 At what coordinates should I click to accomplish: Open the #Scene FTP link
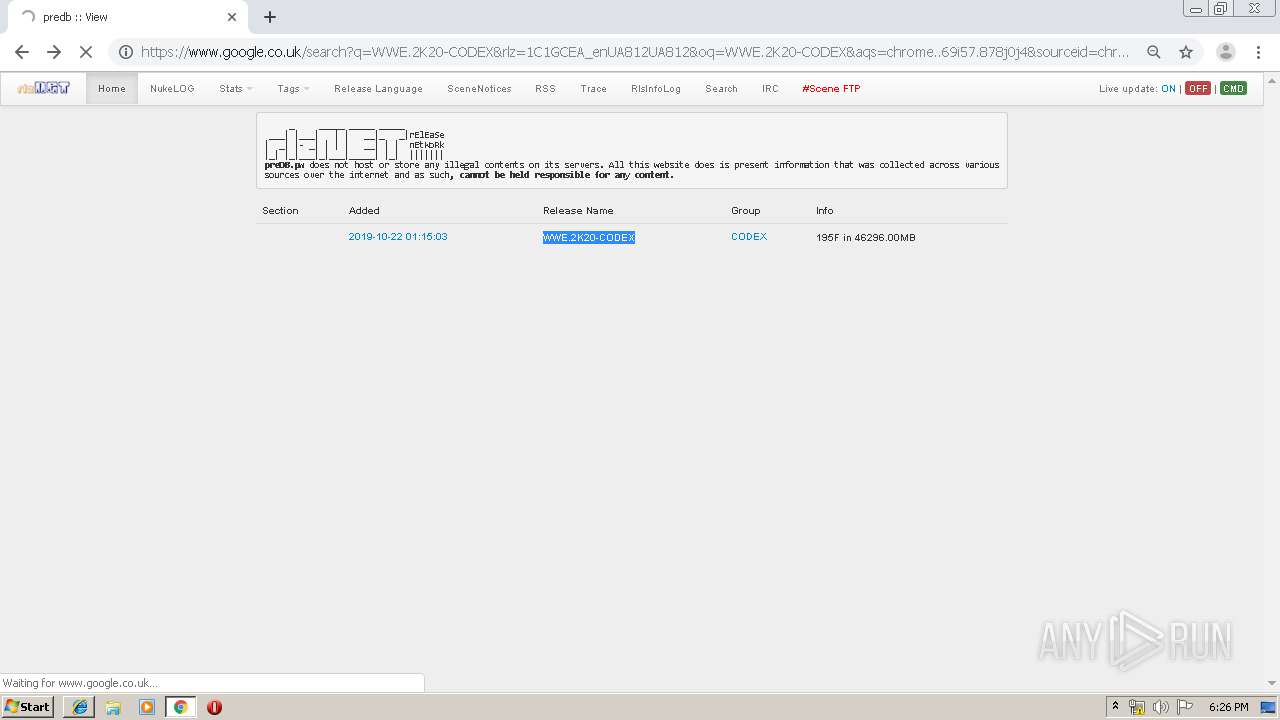[x=831, y=88]
